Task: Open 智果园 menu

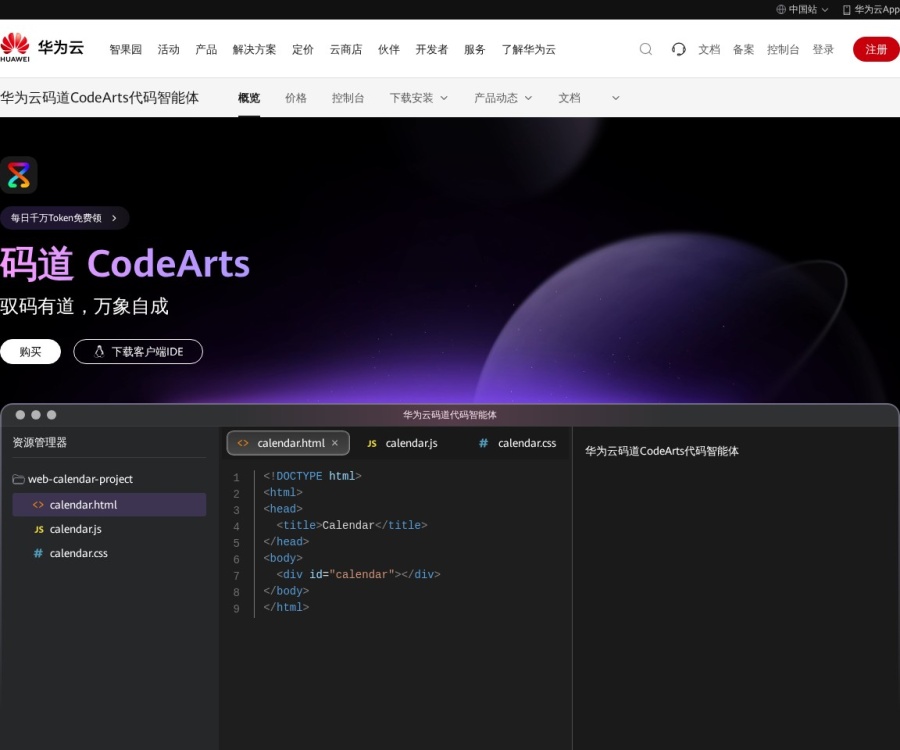Action: click(126, 49)
